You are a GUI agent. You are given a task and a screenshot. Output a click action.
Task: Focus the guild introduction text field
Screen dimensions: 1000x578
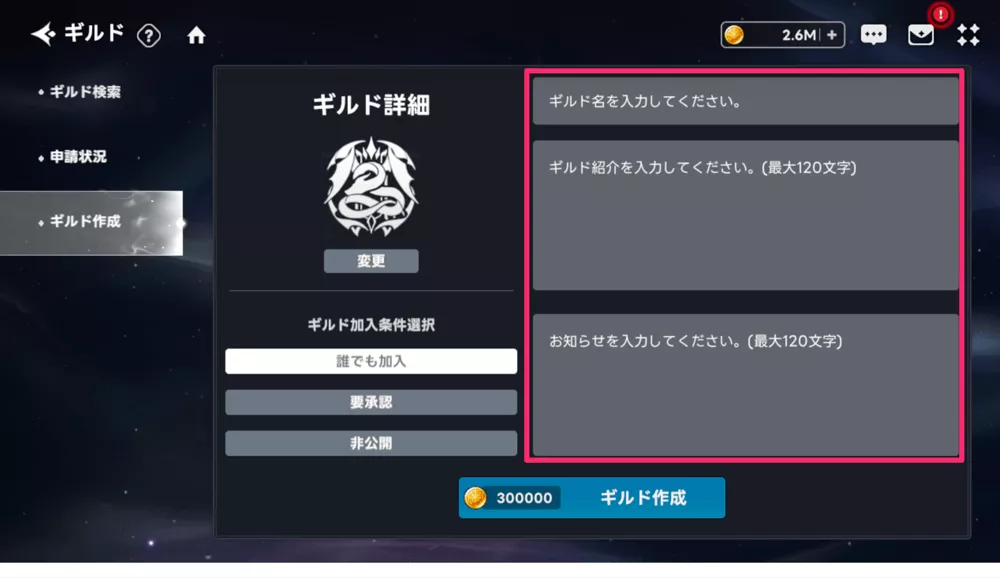746,216
